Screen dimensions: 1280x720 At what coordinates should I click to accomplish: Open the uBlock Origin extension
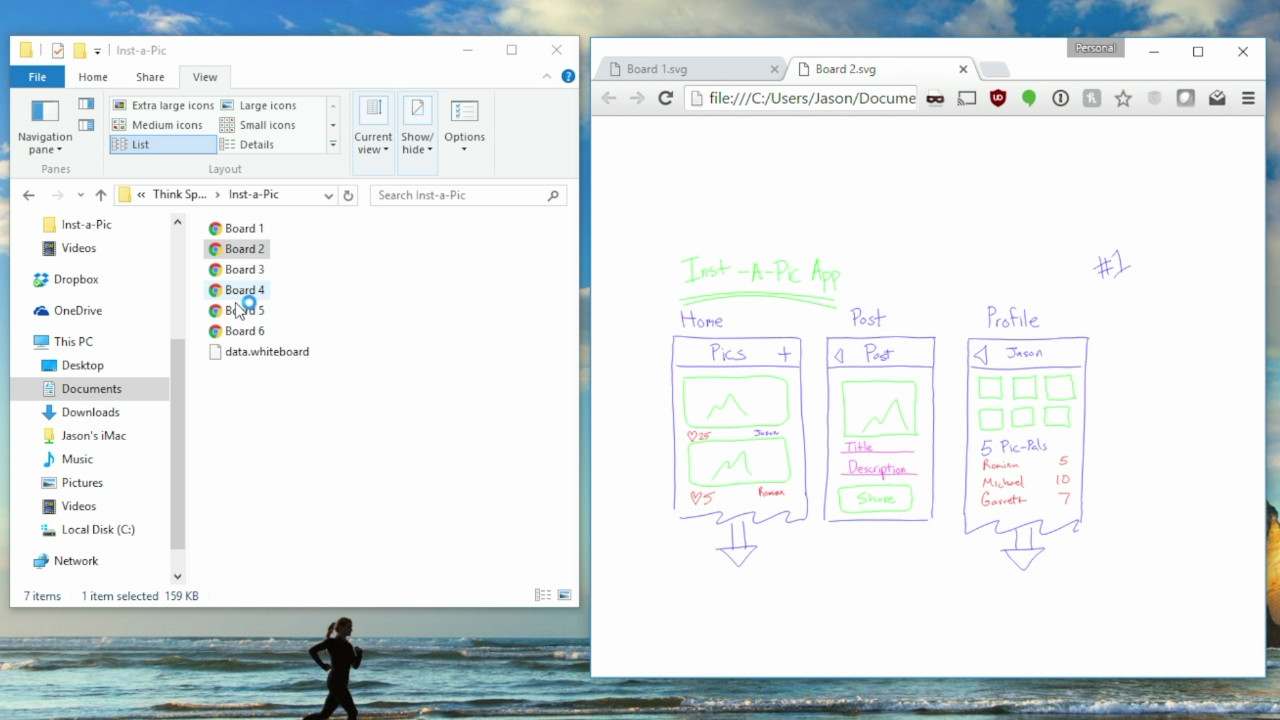pos(997,99)
